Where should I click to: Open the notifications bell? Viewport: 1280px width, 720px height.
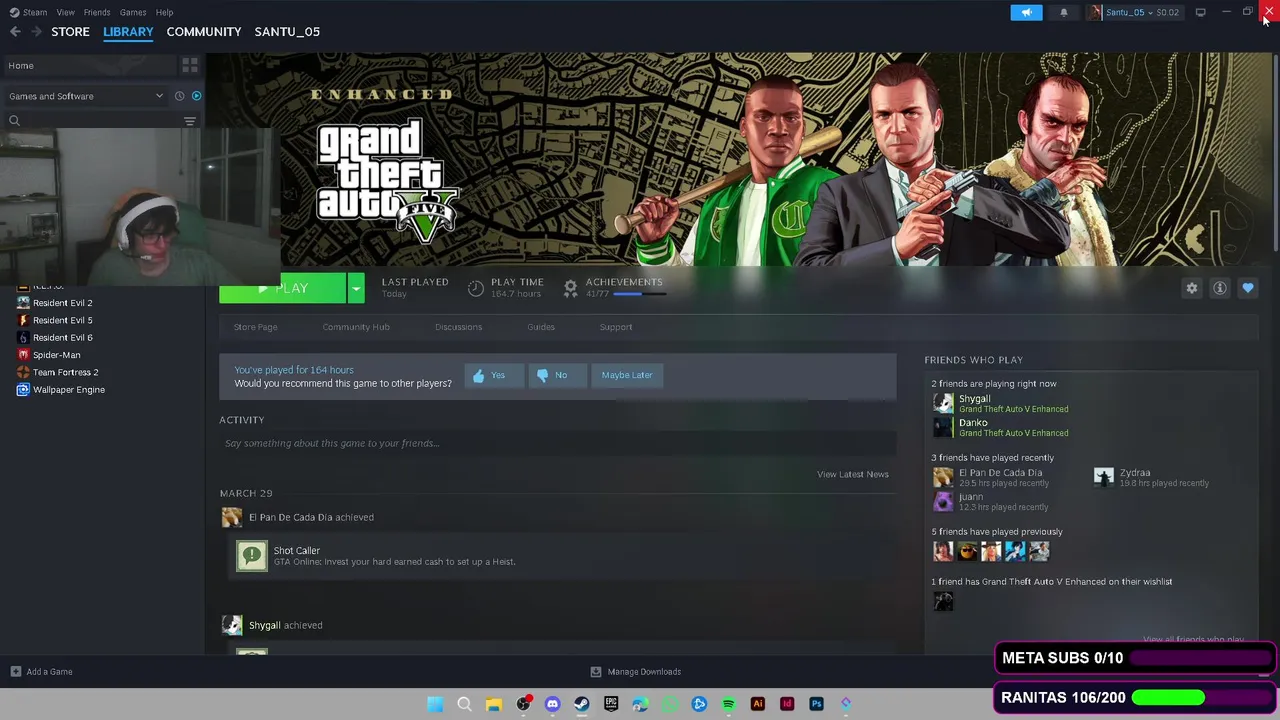pos(1063,12)
